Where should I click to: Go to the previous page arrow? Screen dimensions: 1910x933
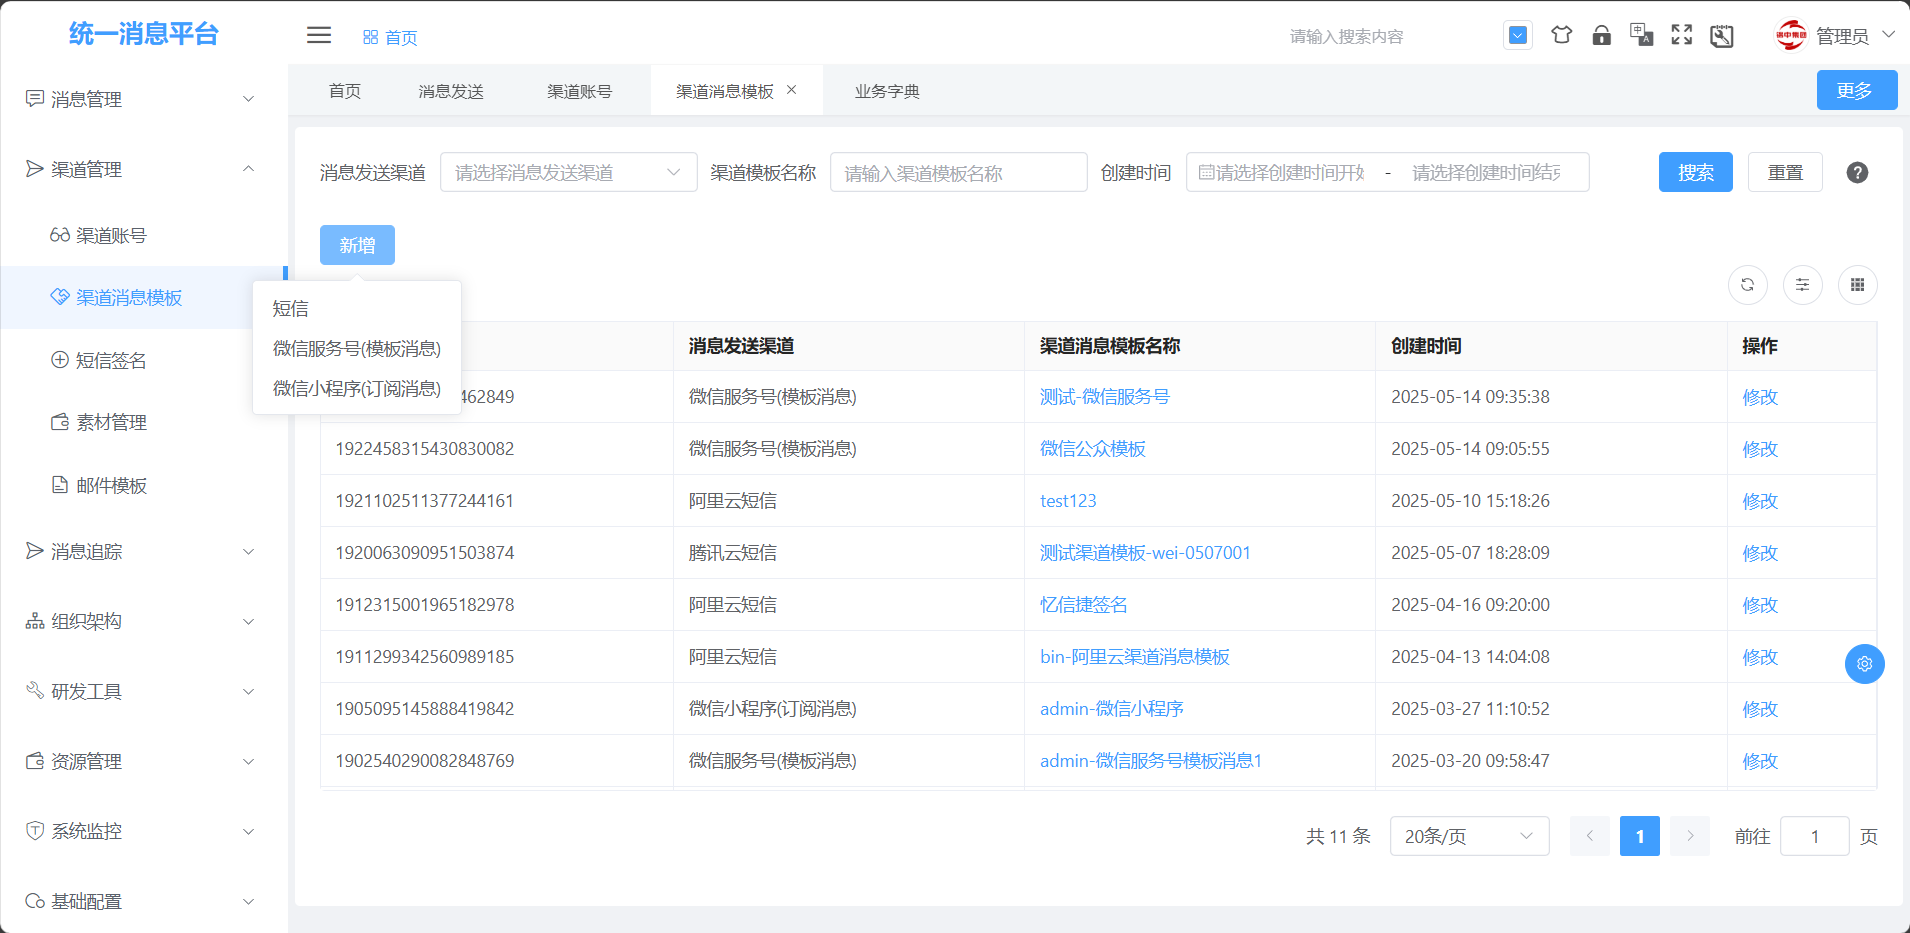[x=1589, y=836]
